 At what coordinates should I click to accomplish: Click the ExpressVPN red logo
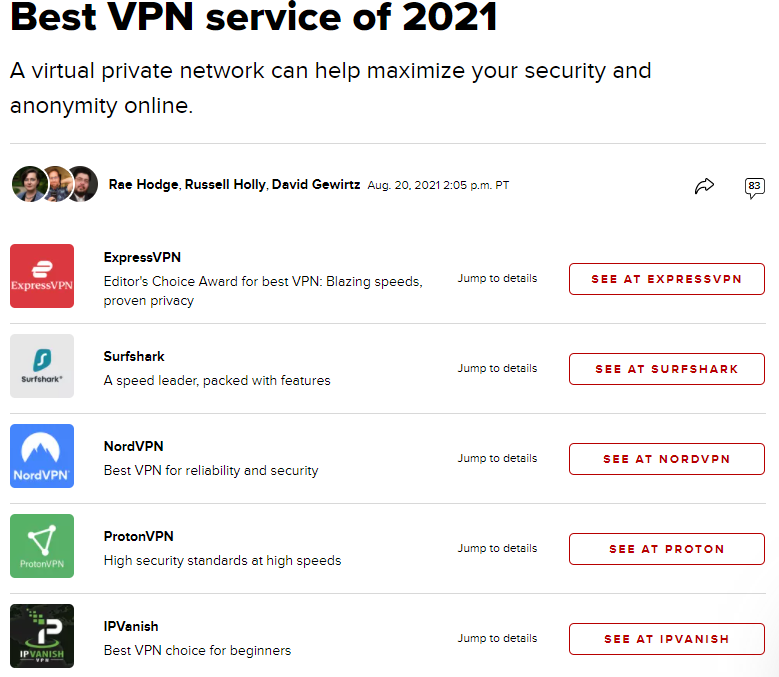point(42,276)
